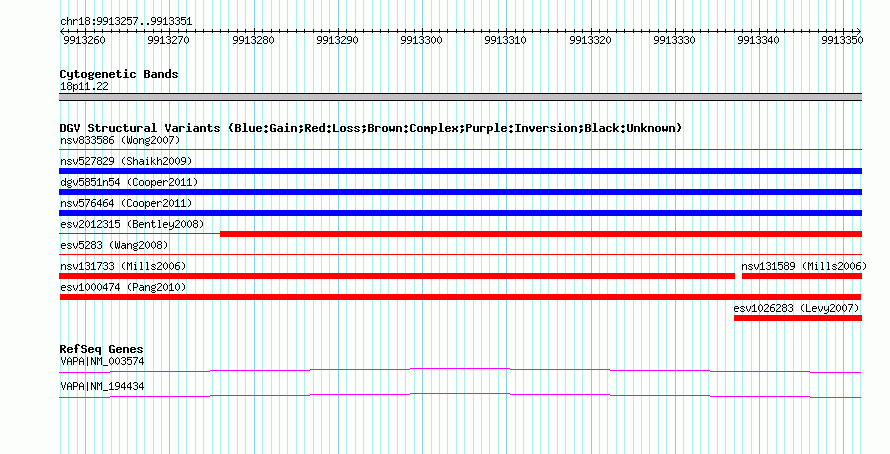Click ruler position 9913290

(337, 40)
